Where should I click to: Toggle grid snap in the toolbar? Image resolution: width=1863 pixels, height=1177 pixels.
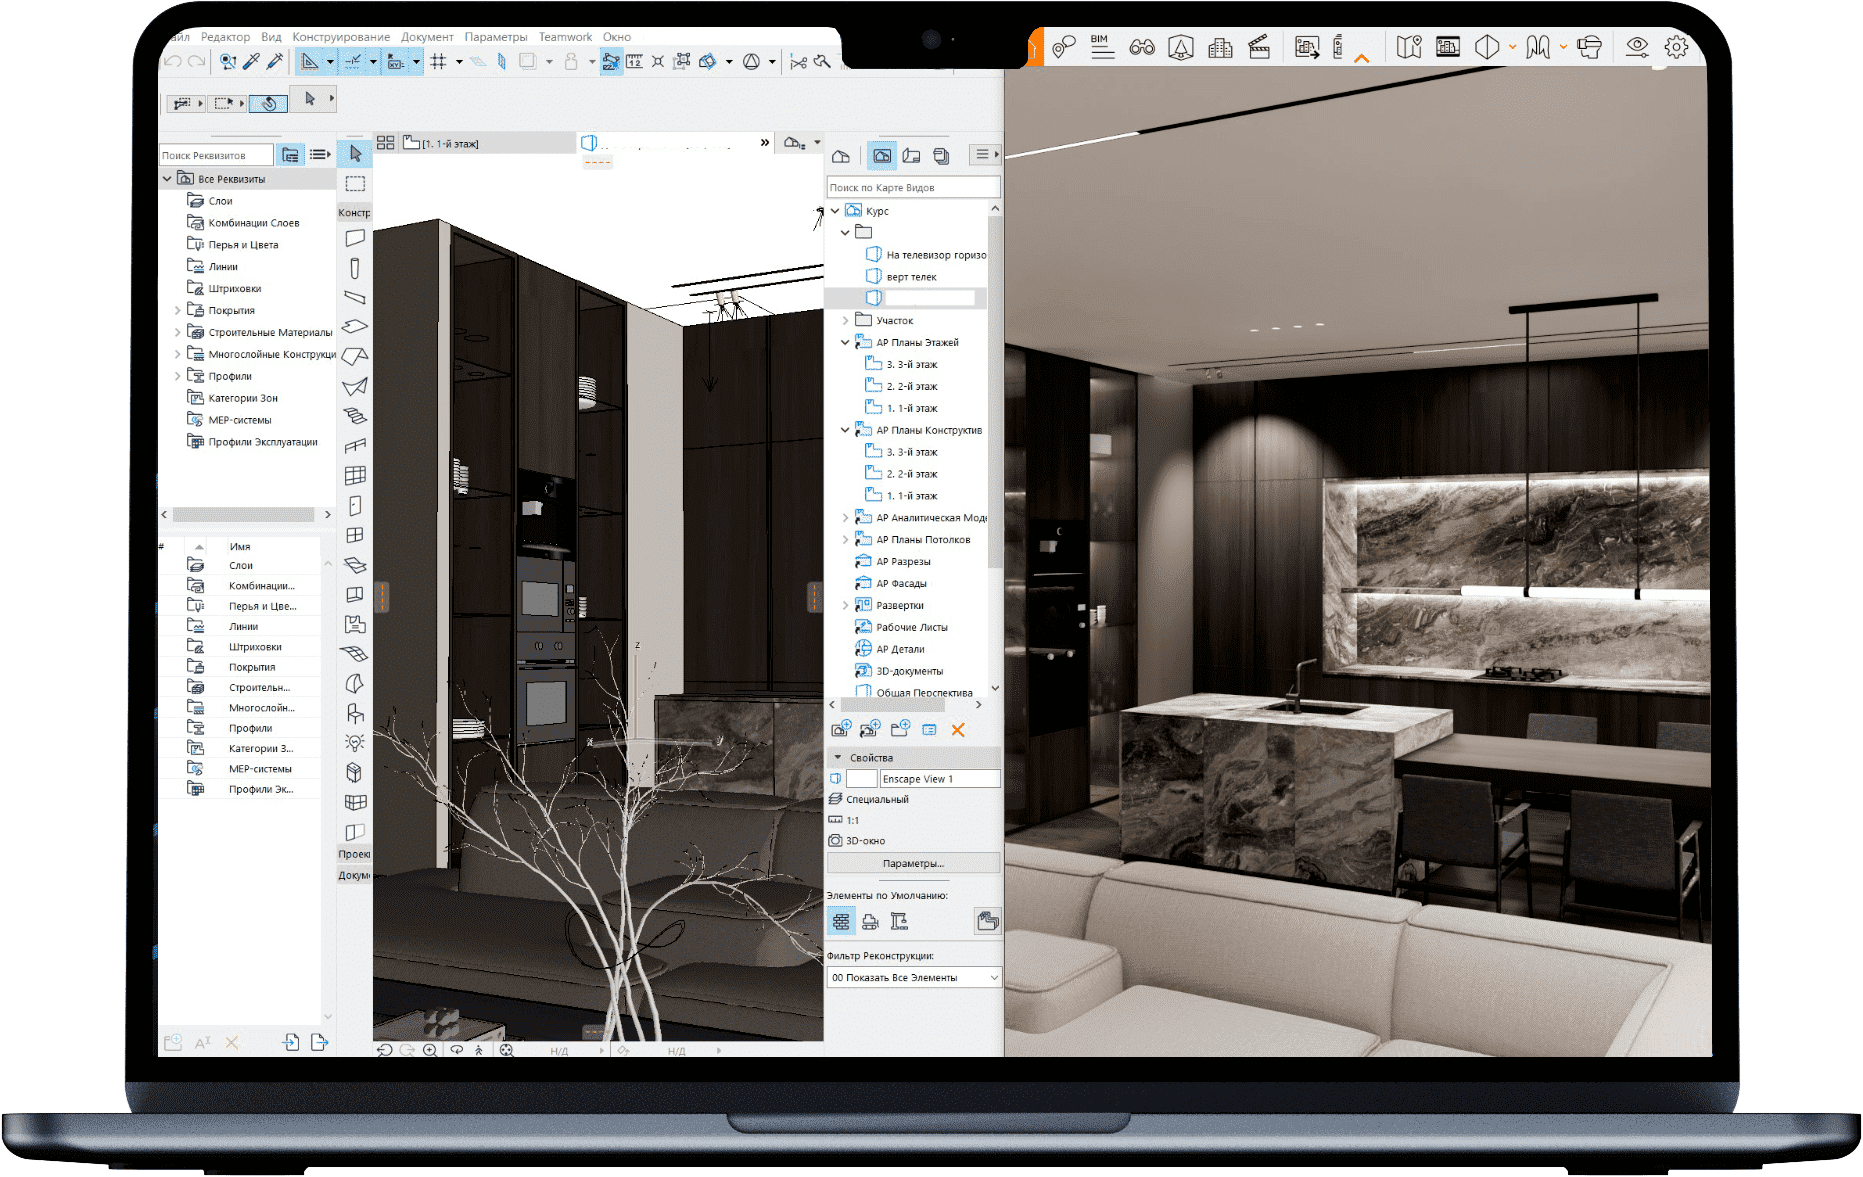pyautogui.click(x=438, y=62)
